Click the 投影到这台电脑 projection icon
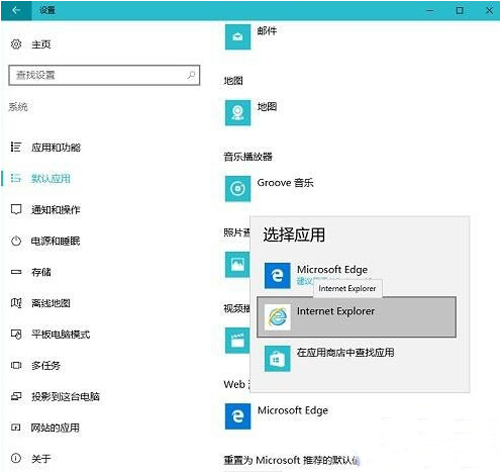 [16, 396]
